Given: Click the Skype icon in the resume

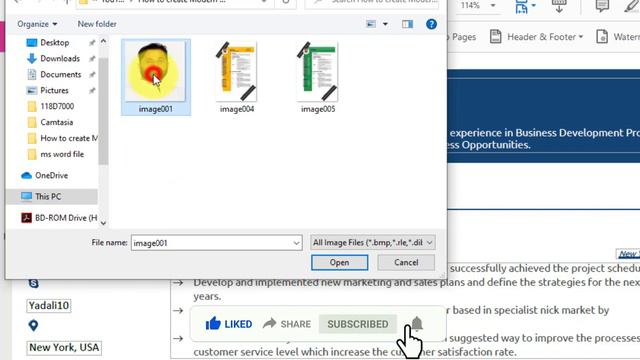Looking at the screenshot, I should 33,283.
